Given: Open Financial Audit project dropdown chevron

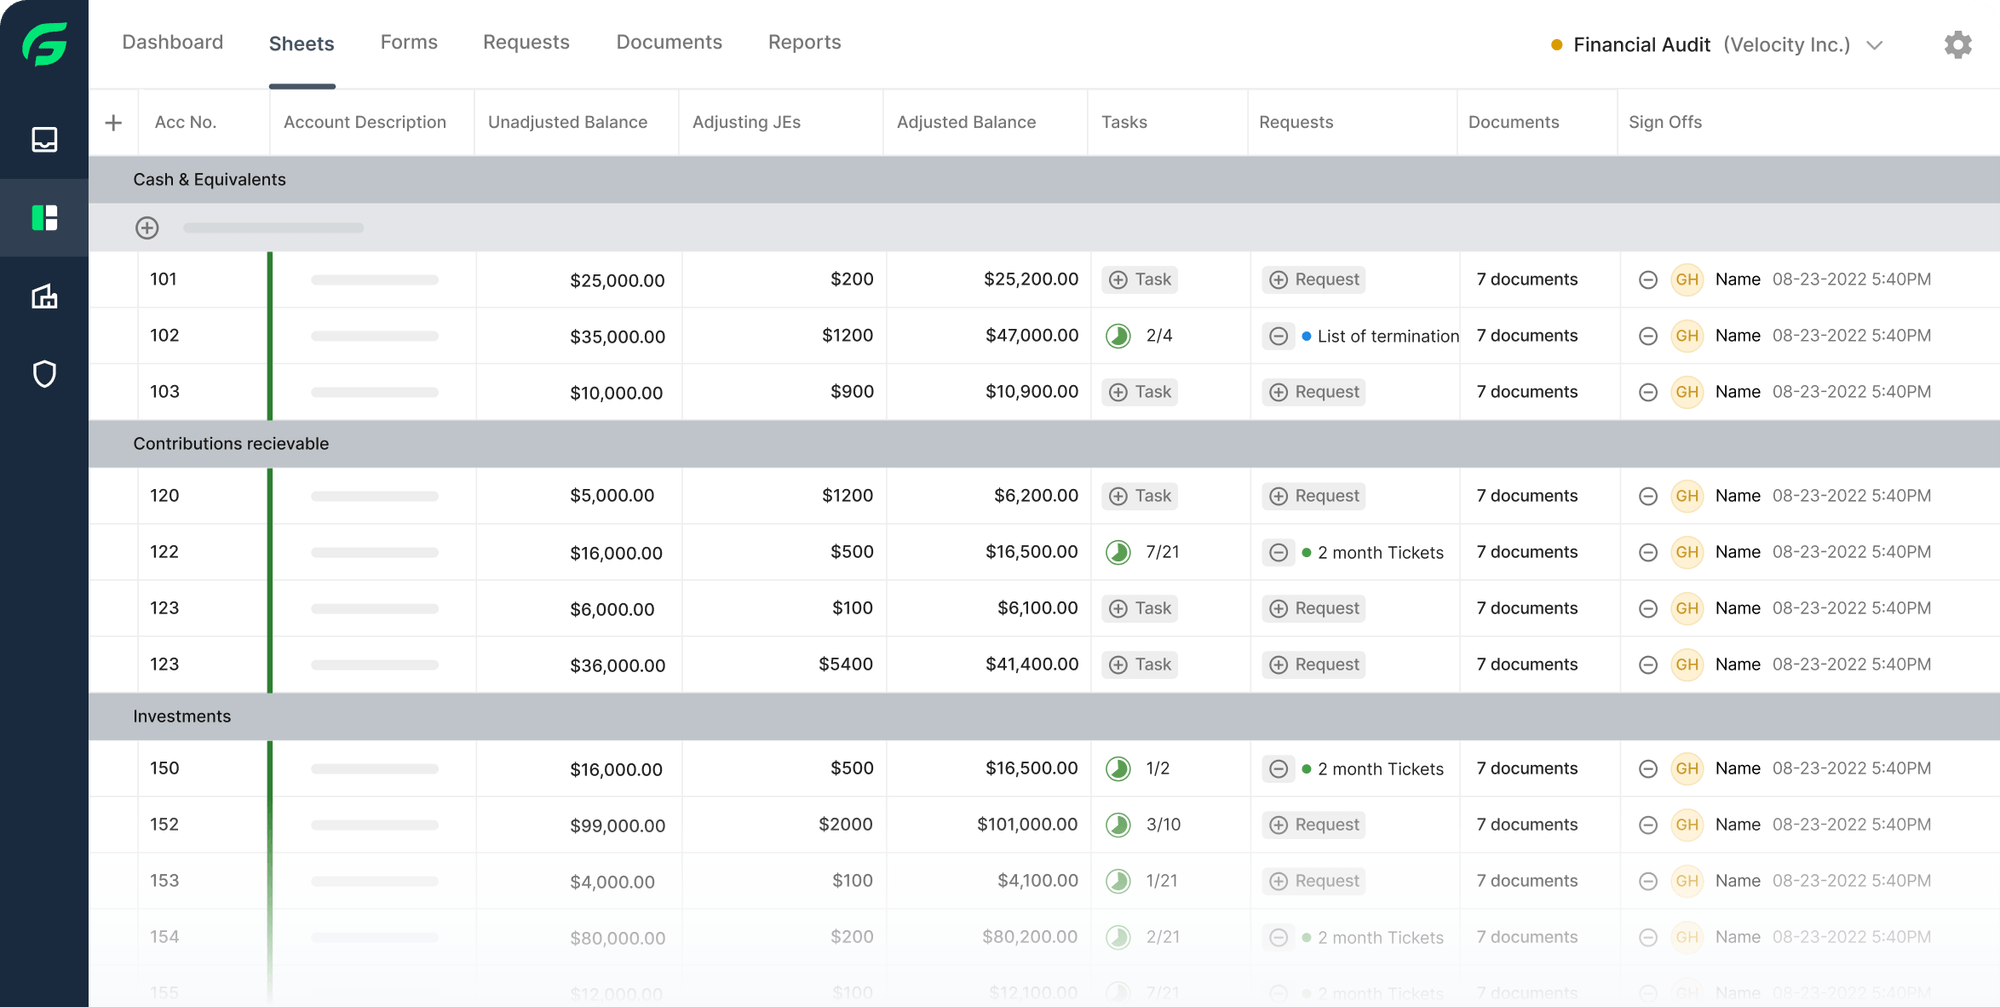Looking at the screenshot, I should click(1875, 45).
